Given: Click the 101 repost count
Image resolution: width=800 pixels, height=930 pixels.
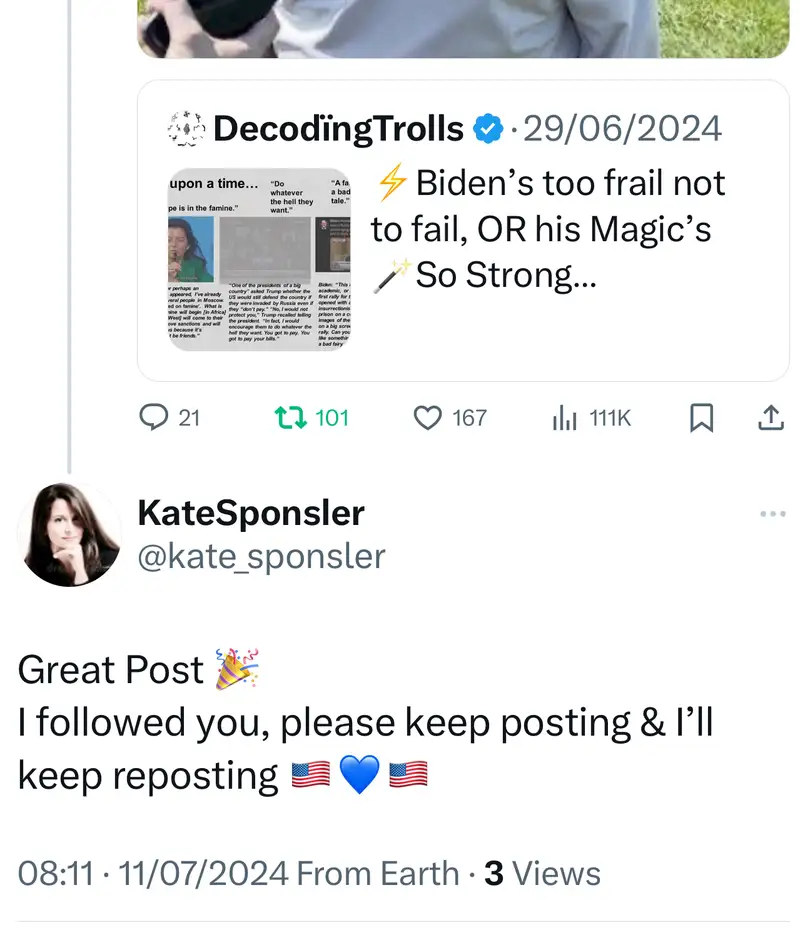Looking at the screenshot, I should (x=332, y=418).
